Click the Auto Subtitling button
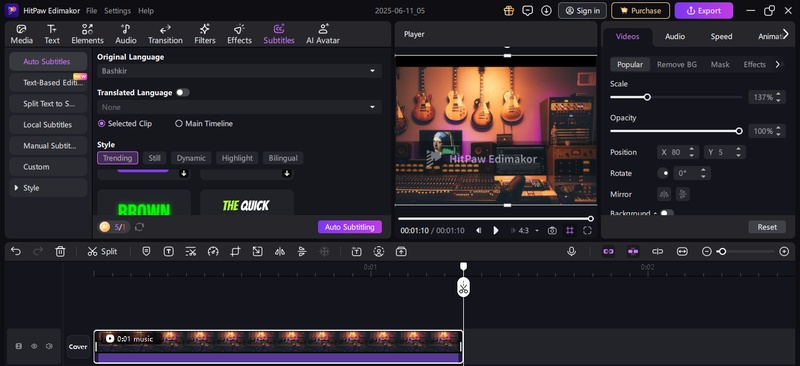This screenshot has height=366, width=800. [349, 227]
